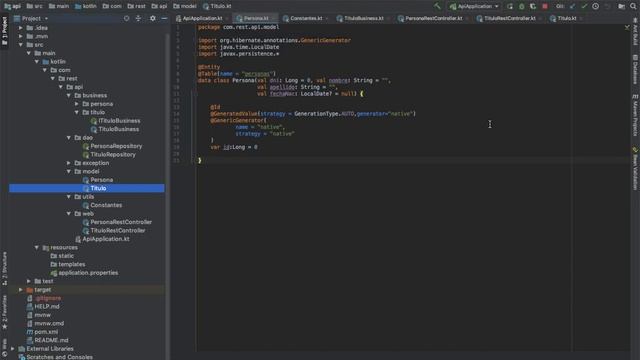Viewport: 640px width, 360px height.
Task: Switch to the Titulo.kt editor tab
Action: click(x=566, y=18)
